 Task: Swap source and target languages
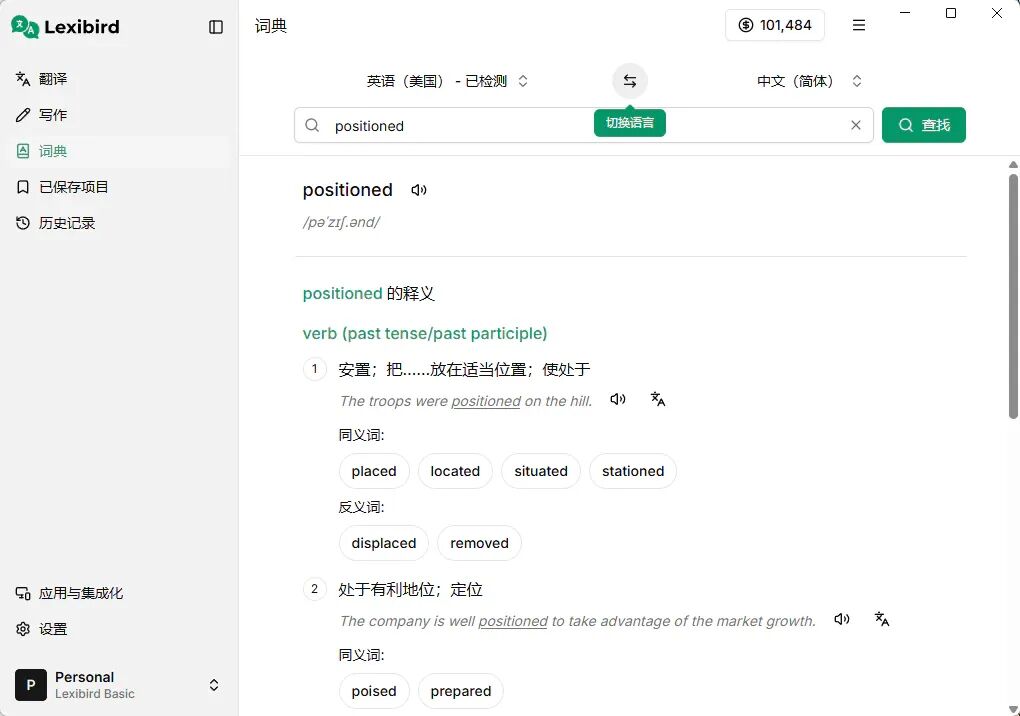click(x=630, y=81)
